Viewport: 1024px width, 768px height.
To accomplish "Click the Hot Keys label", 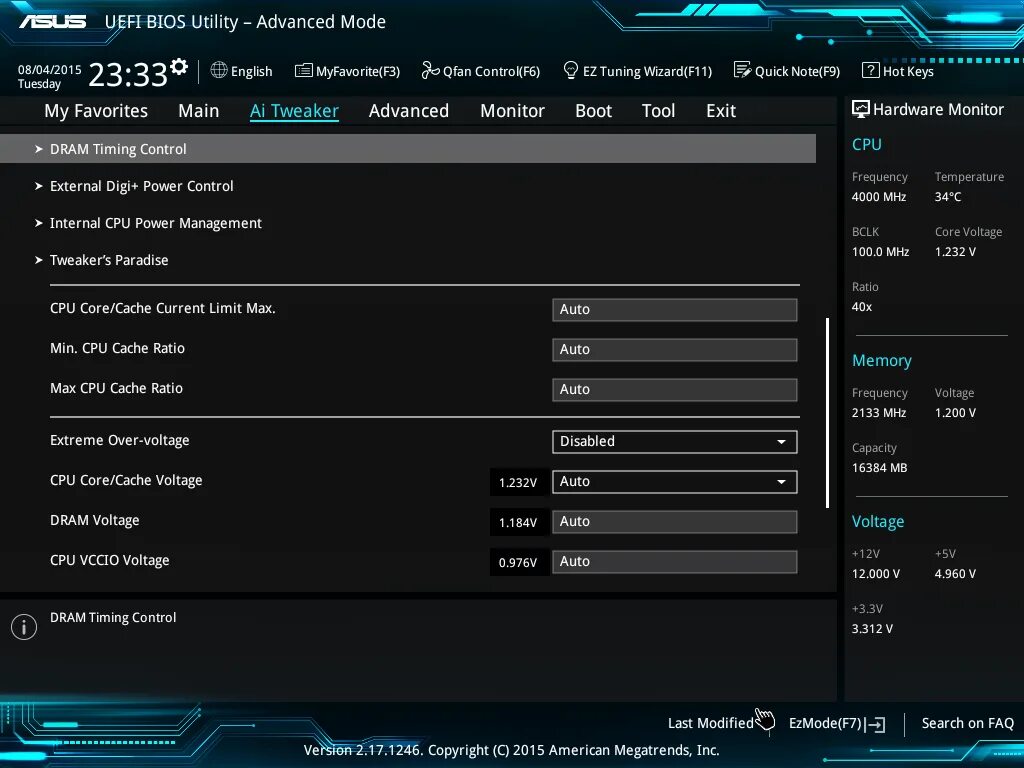I will click(x=908, y=71).
